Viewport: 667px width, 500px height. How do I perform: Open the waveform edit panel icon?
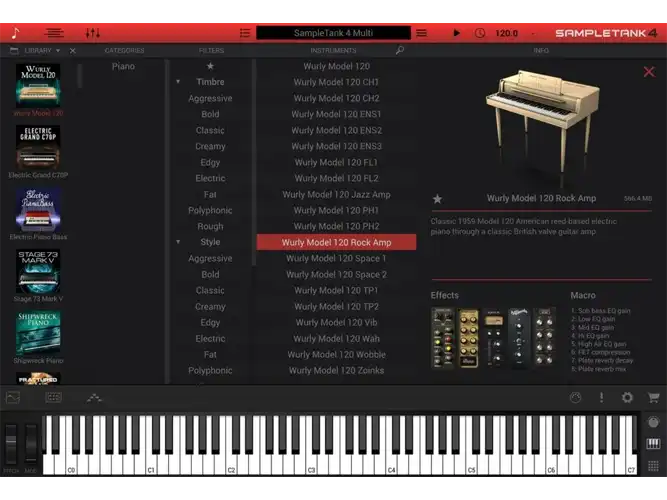[13, 398]
